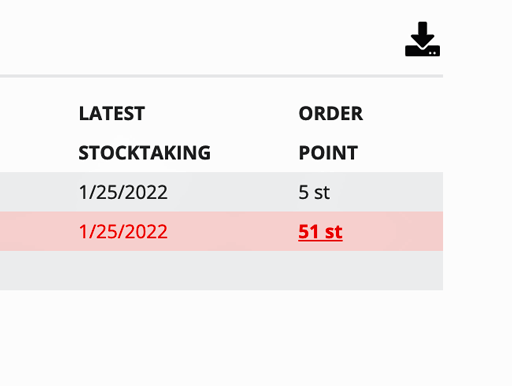Image resolution: width=512 pixels, height=386 pixels.
Task: Click gray first row area left of date
Action: [38, 192]
